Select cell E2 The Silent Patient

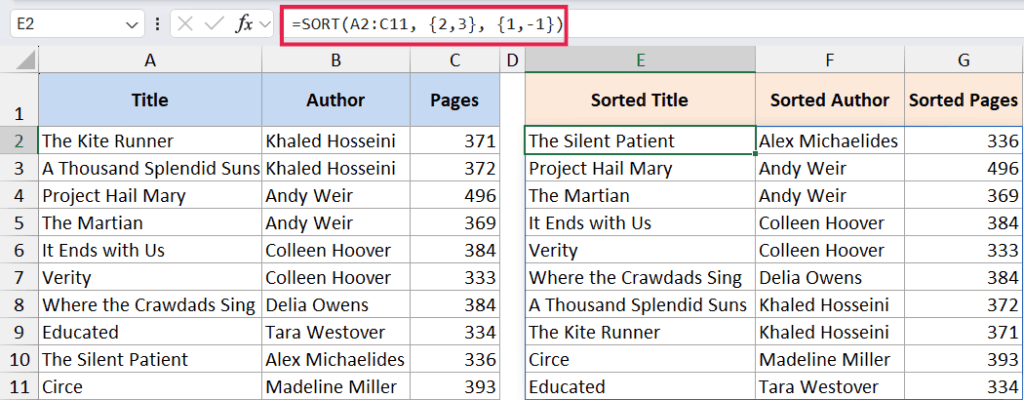641,141
